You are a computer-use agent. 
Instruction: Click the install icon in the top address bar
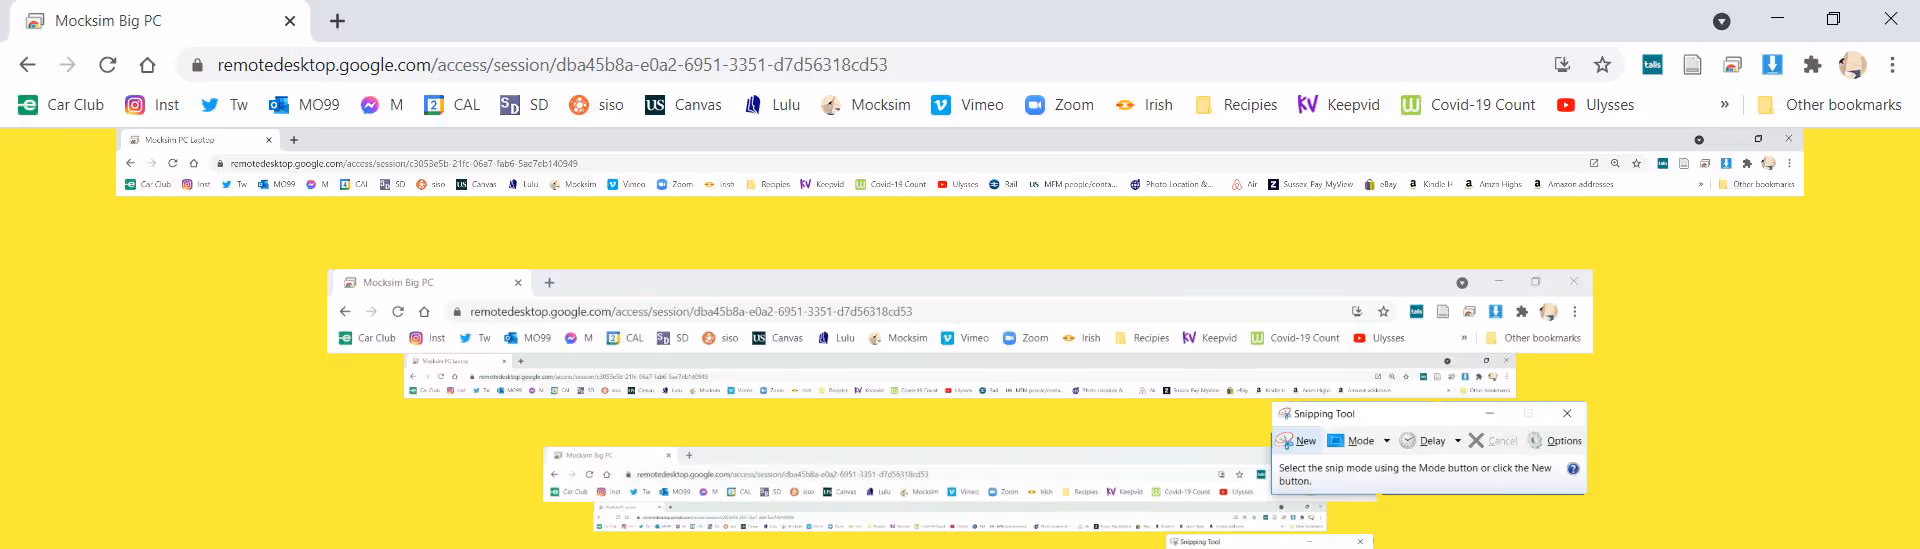1562,65
